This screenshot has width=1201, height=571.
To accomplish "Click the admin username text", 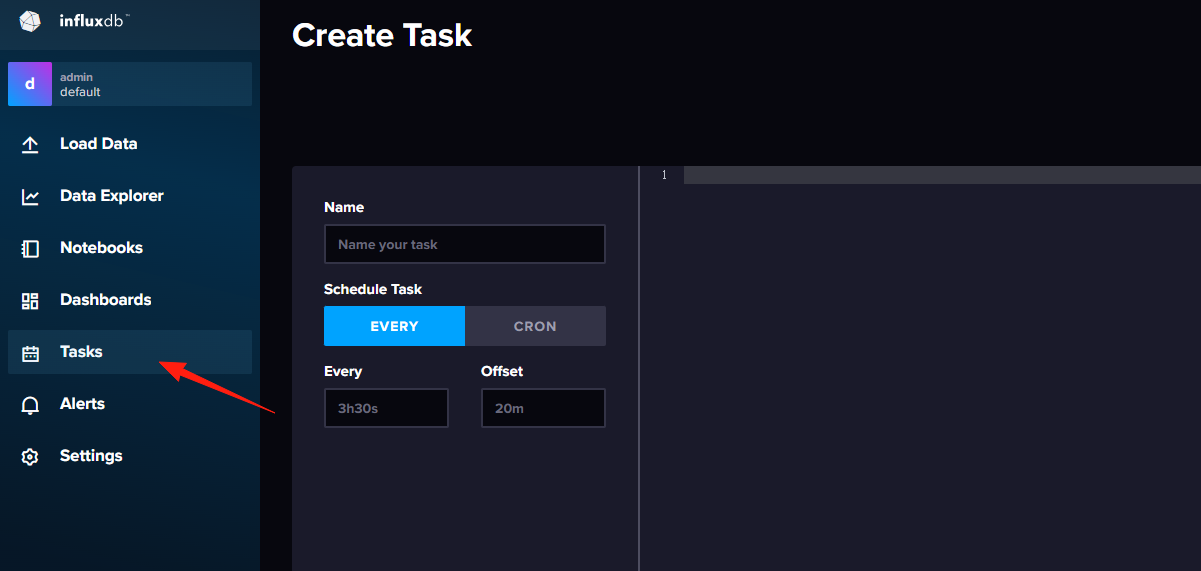I will (x=76, y=77).
